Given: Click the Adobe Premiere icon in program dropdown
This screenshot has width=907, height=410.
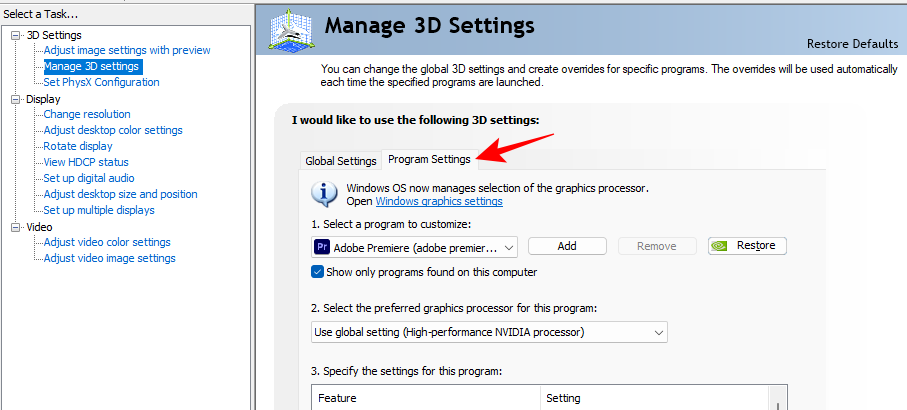Looking at the screenshot, I should [x=322, y=246].
